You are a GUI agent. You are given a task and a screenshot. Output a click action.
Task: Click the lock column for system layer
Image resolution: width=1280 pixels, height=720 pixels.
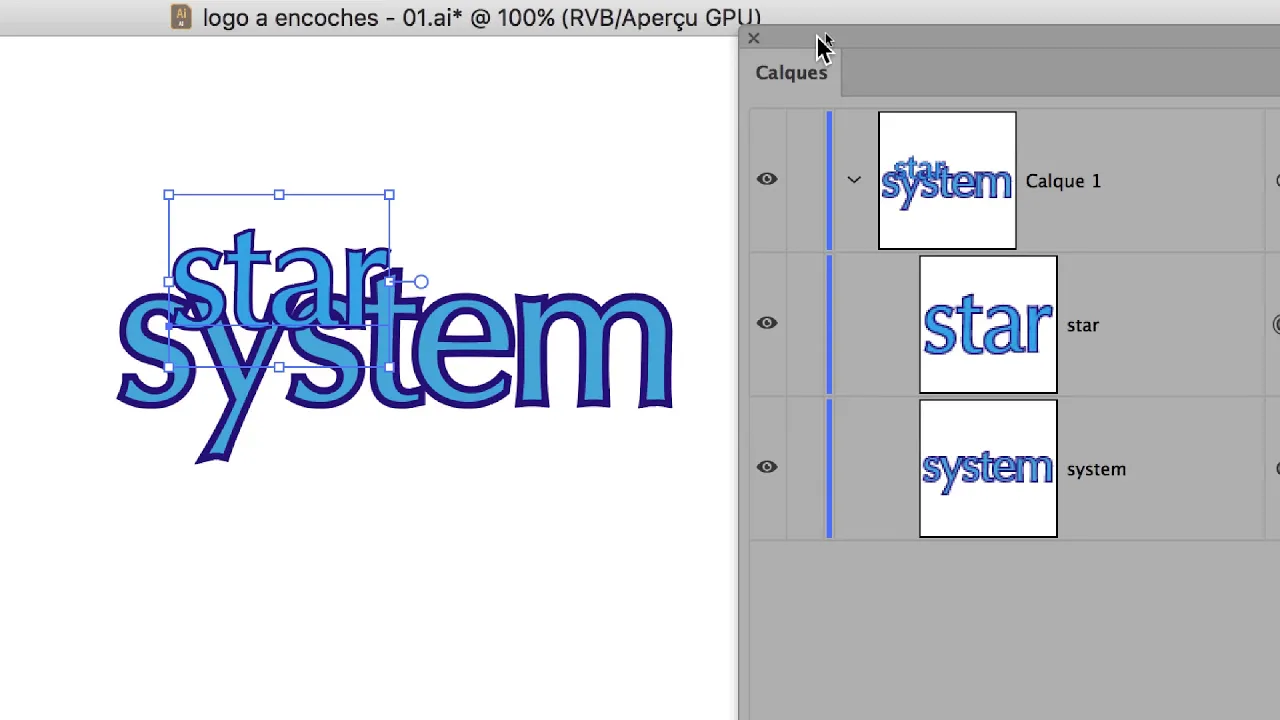(806, 468)
